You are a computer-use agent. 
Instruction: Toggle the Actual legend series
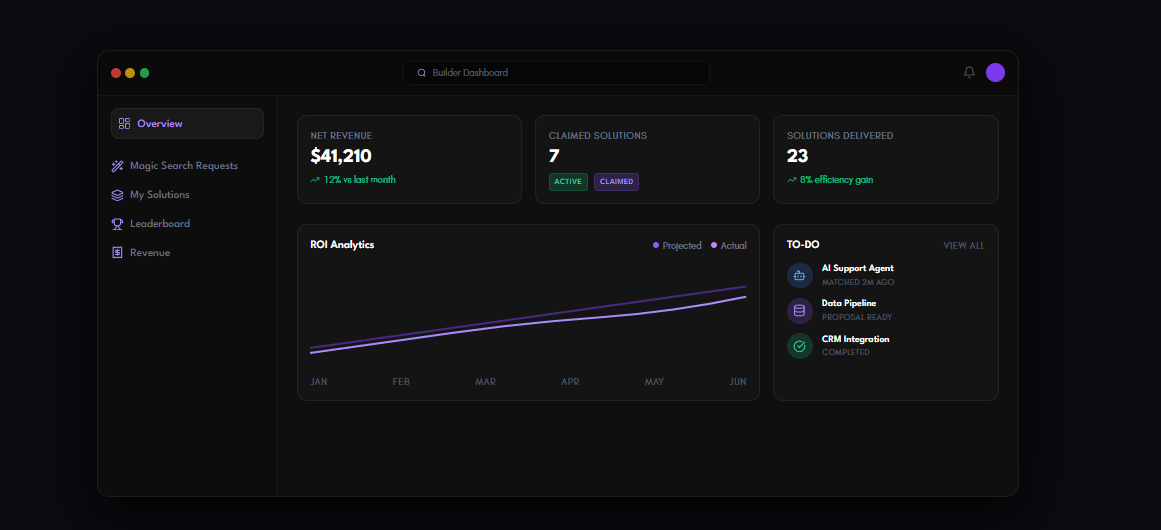[x=729, y=246]
